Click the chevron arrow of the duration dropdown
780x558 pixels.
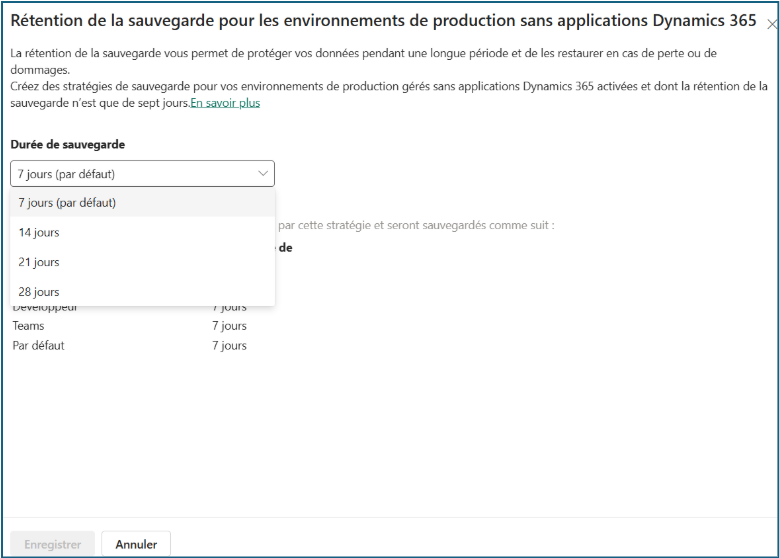point(263,174)
